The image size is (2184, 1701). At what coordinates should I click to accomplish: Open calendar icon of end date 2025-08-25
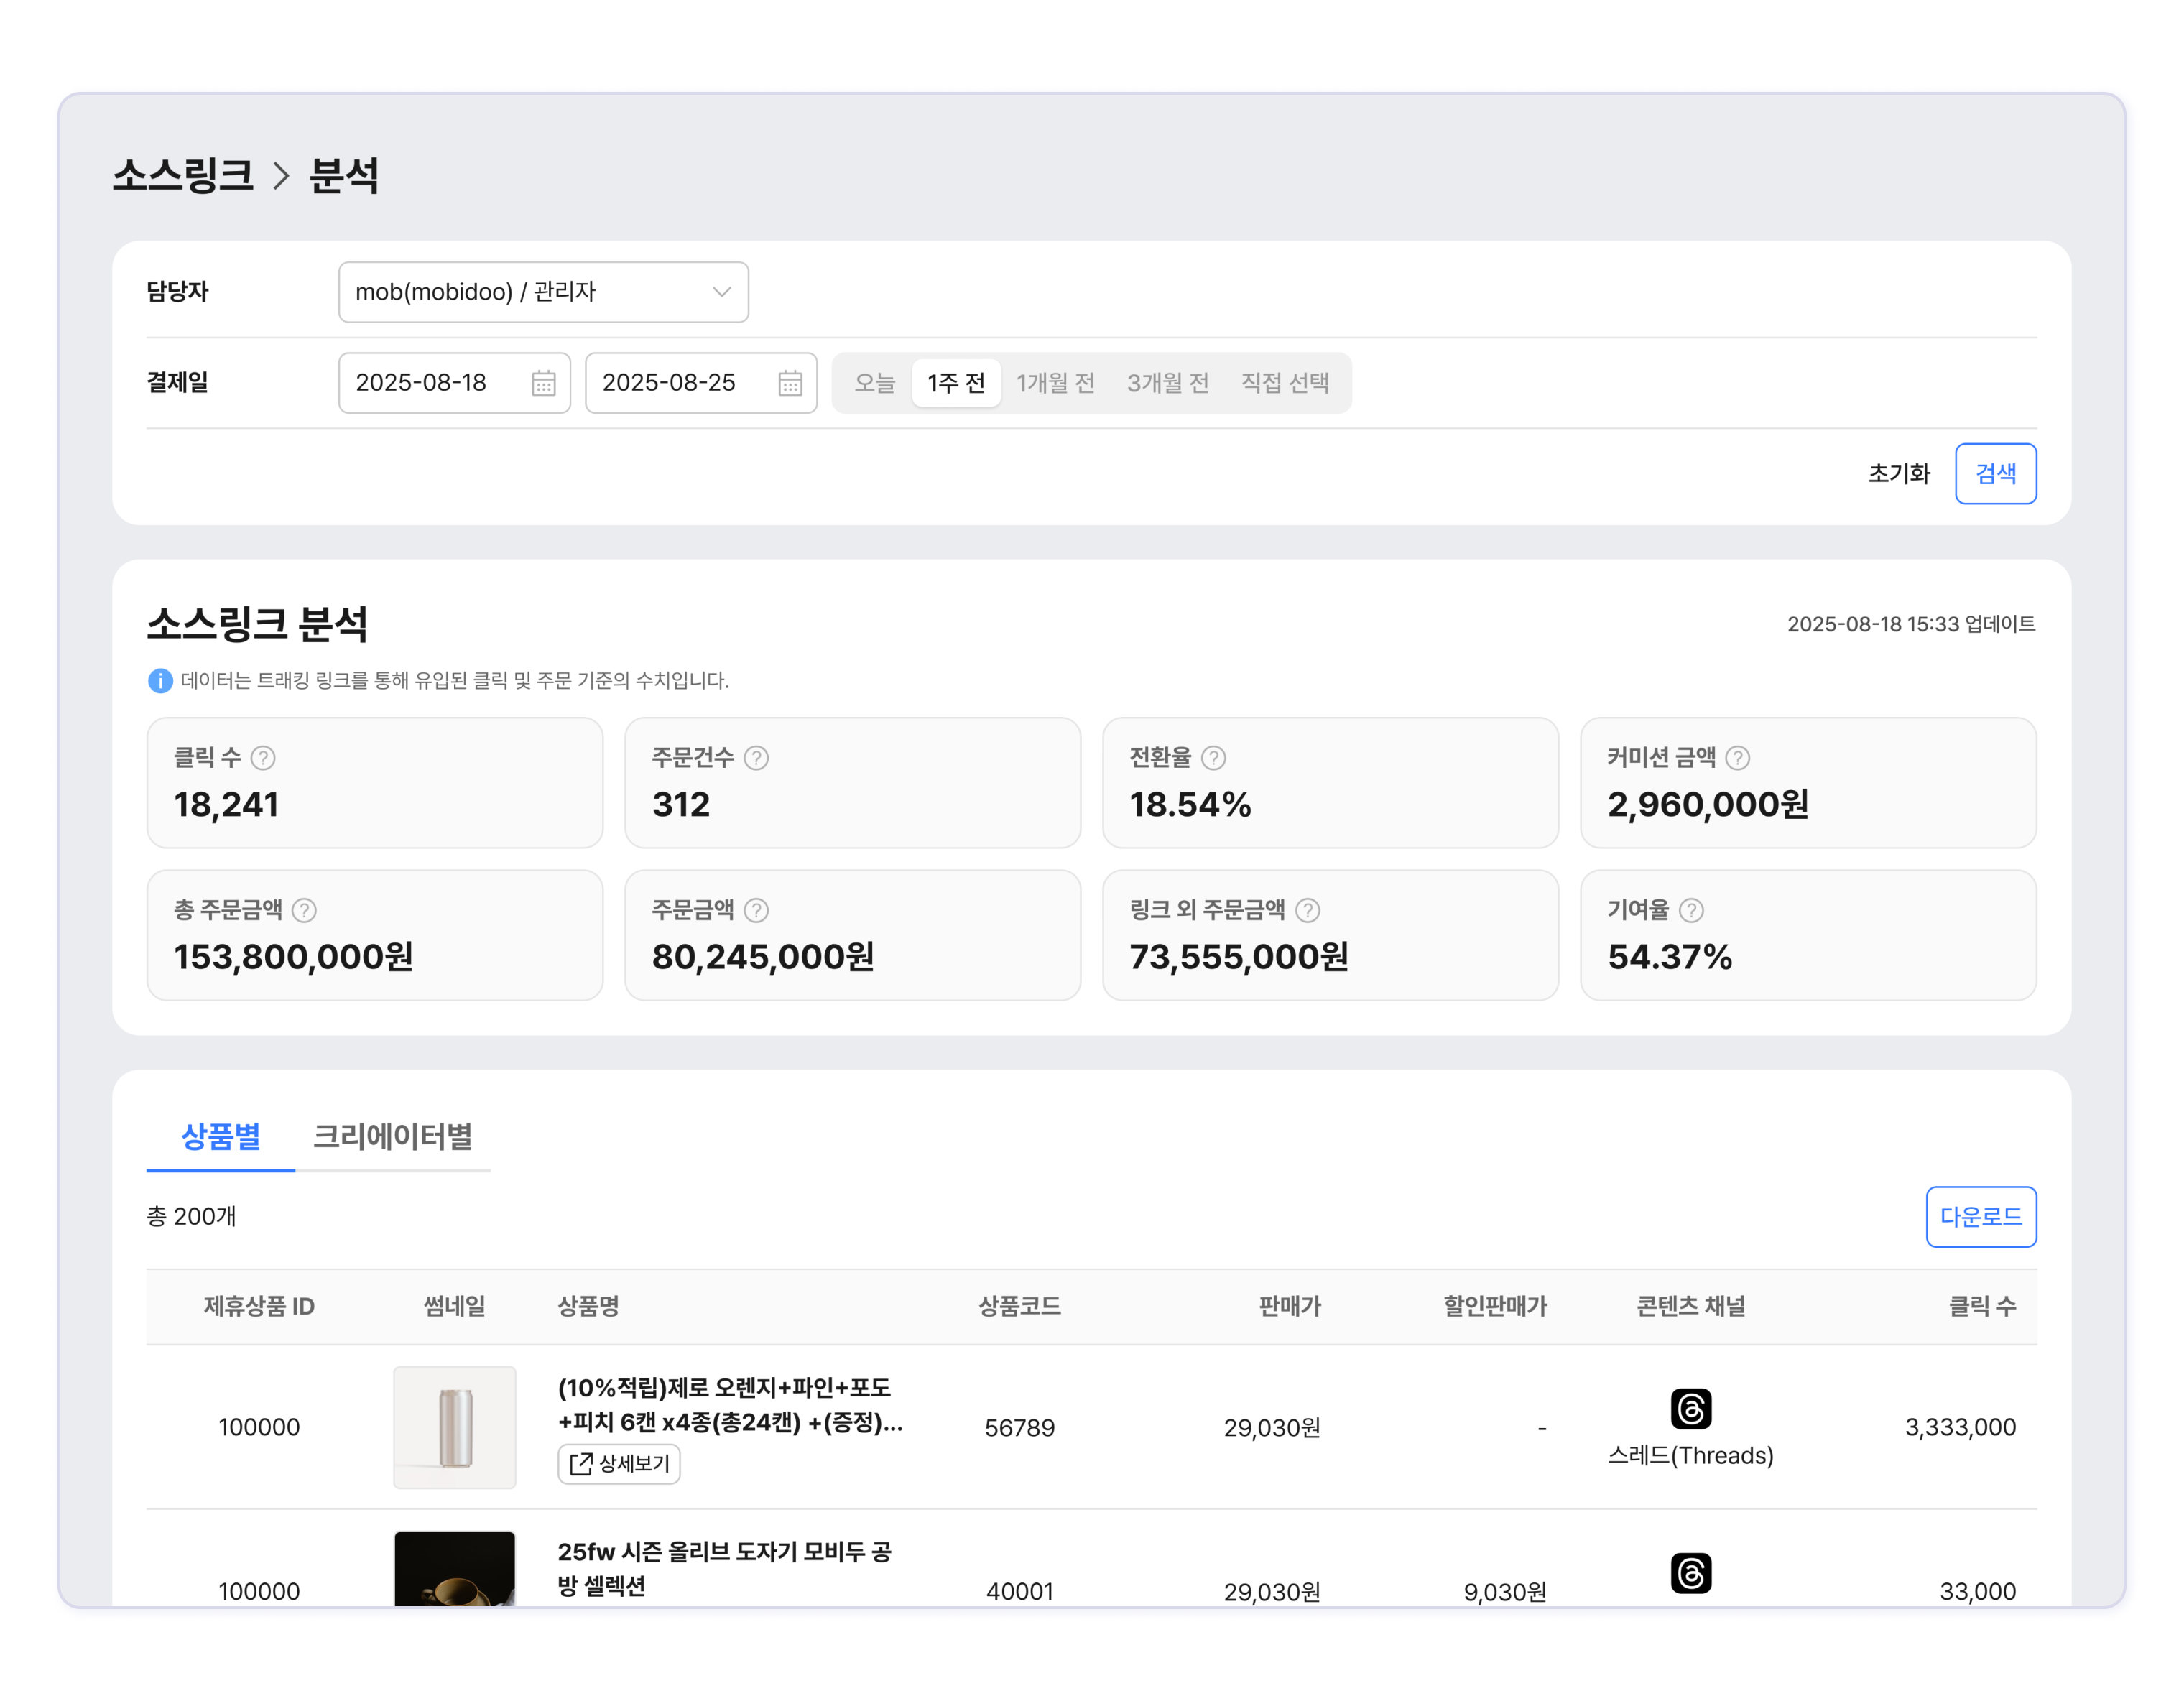tap(790, 383)
